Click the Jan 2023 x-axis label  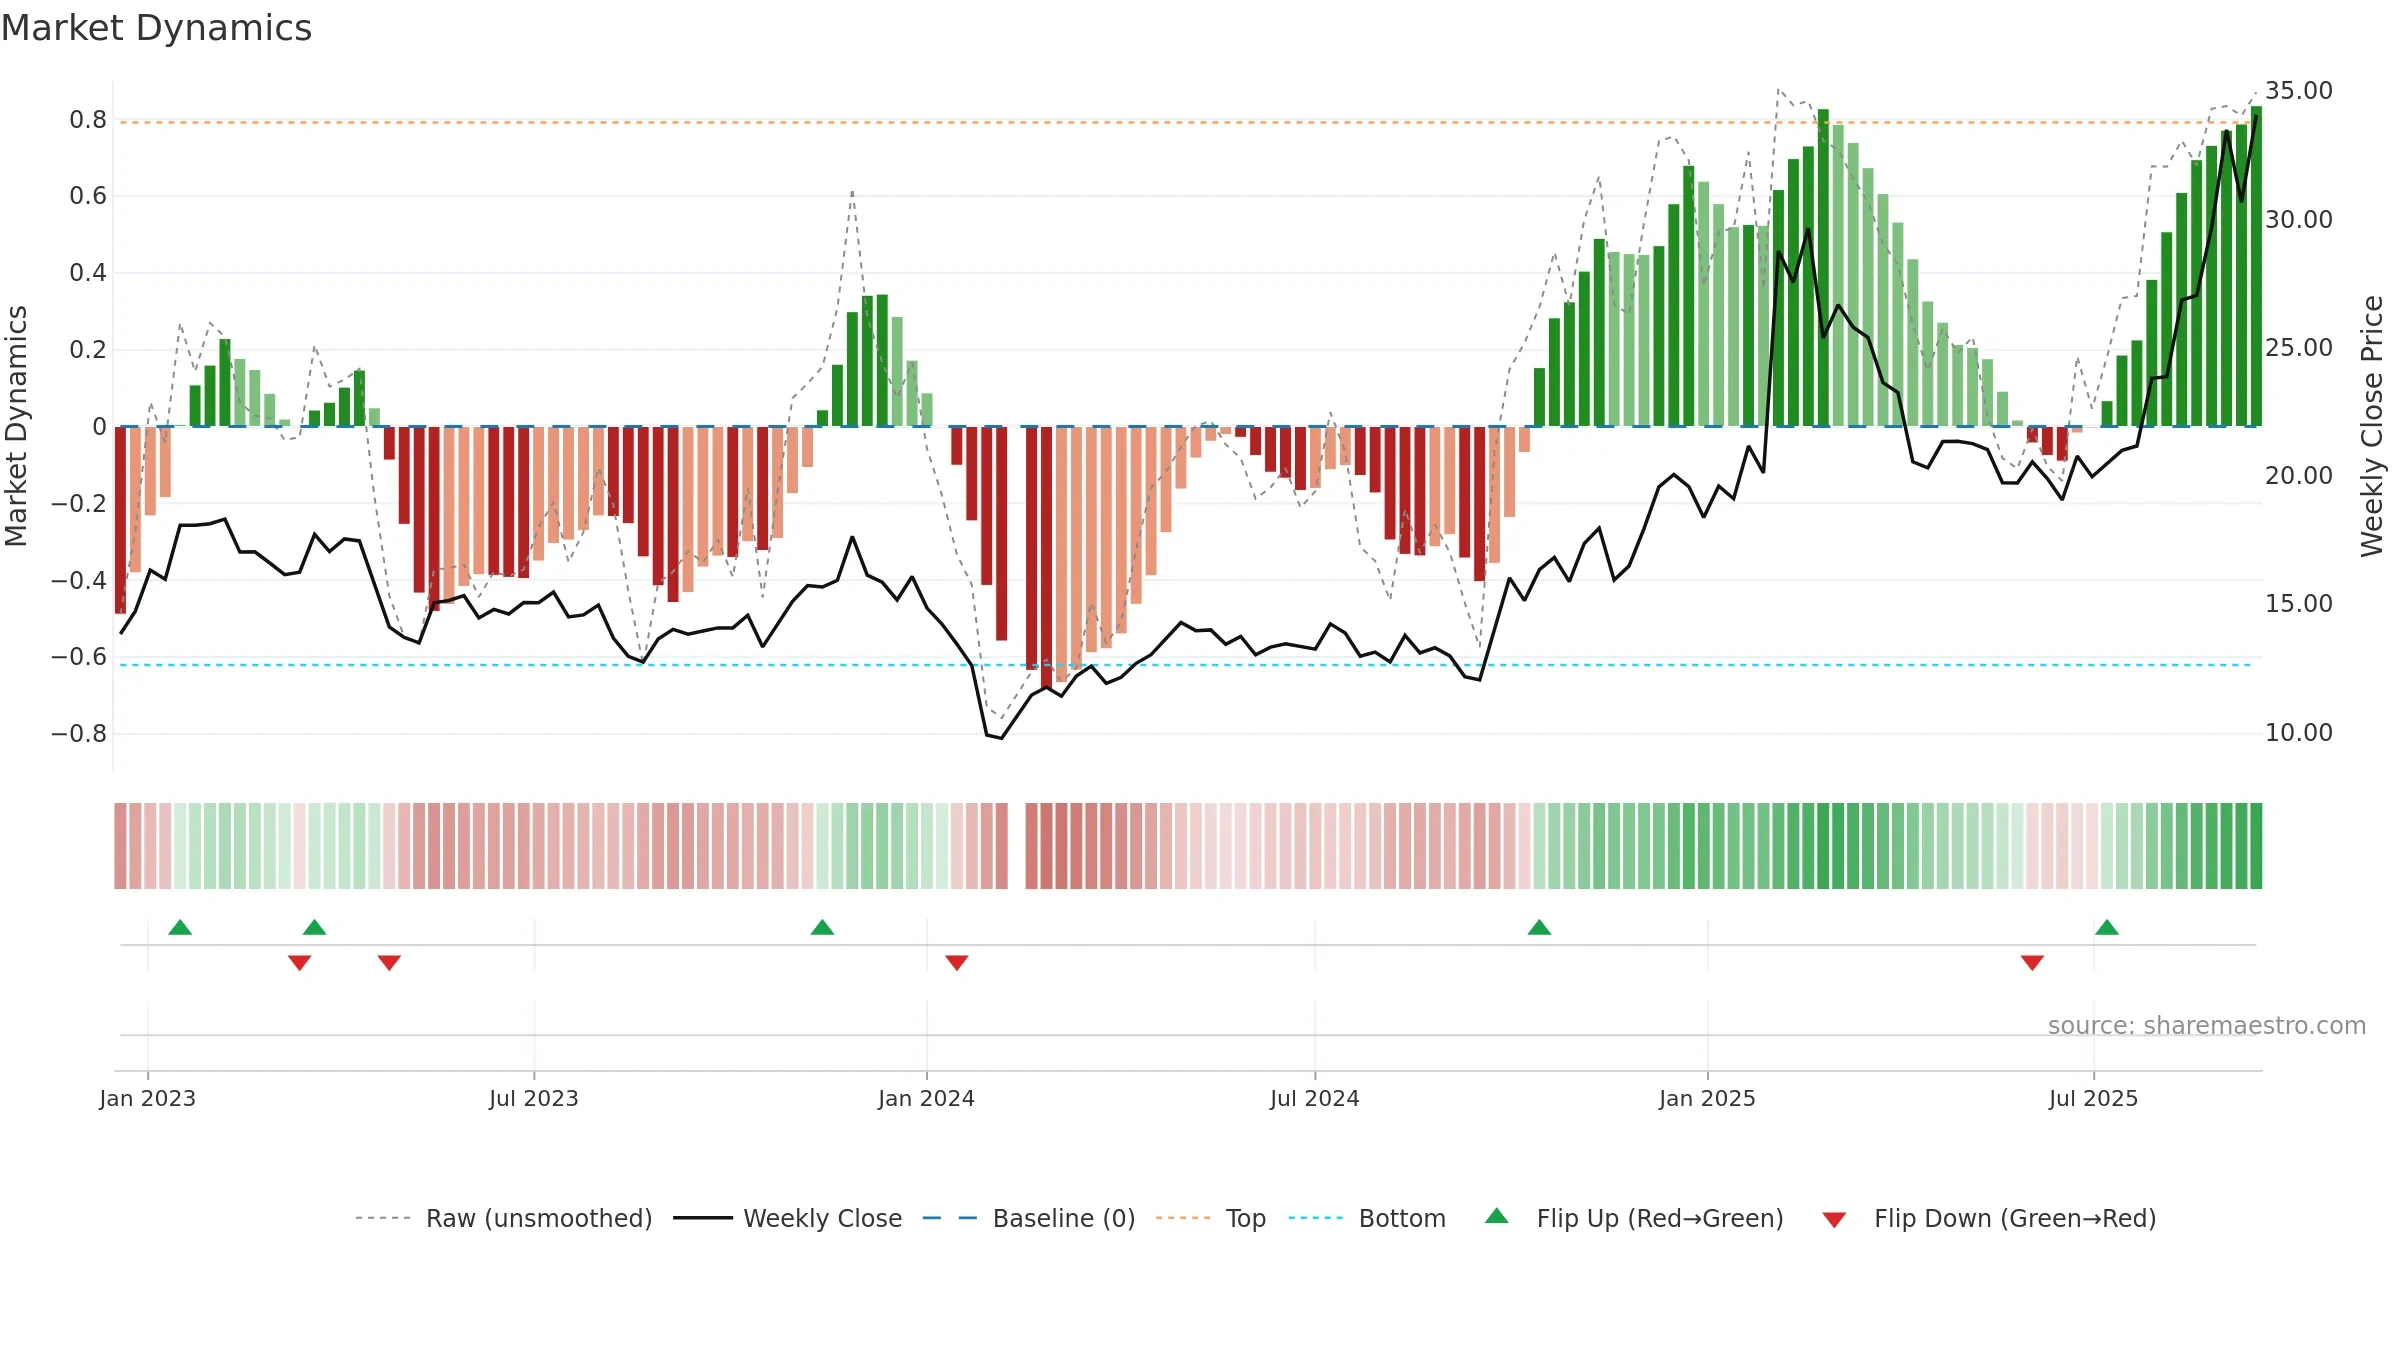[148, 1098]
